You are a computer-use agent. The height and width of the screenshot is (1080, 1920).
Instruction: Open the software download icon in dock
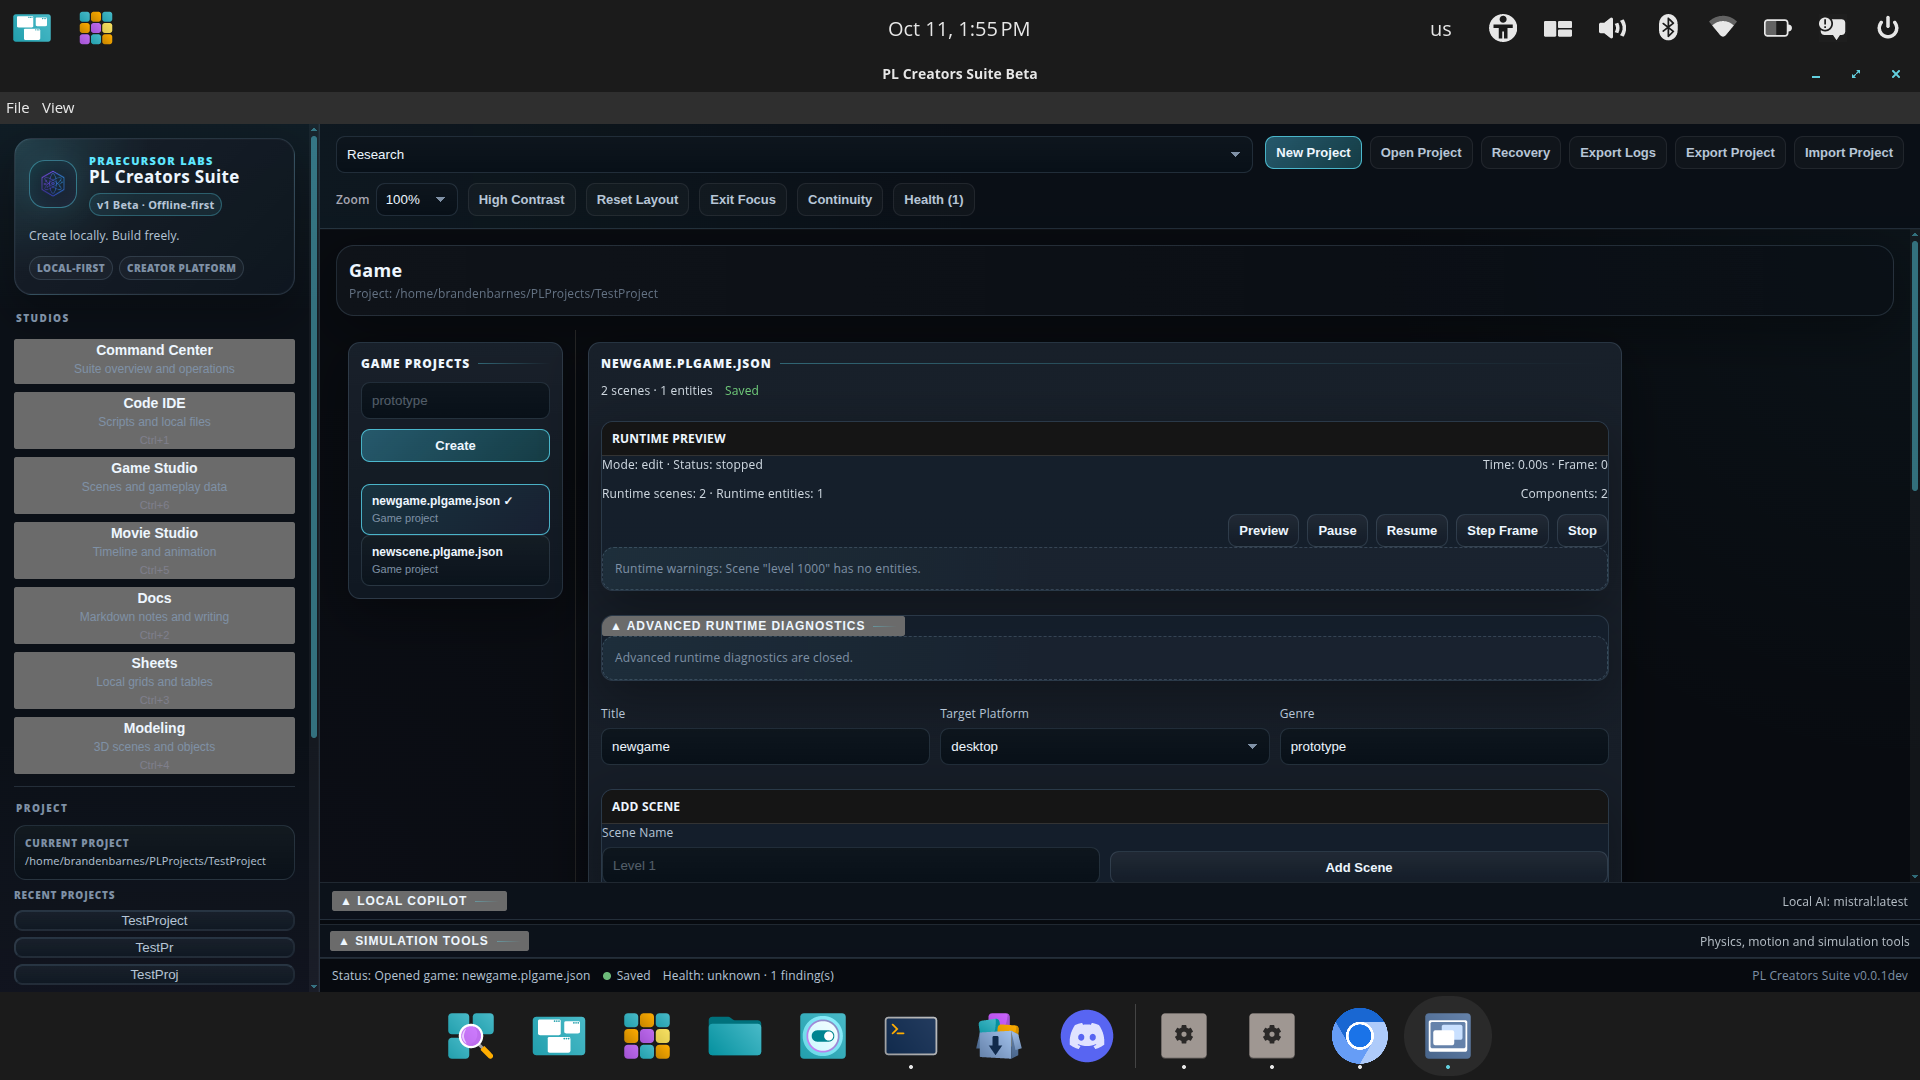tap(999, 1036)
